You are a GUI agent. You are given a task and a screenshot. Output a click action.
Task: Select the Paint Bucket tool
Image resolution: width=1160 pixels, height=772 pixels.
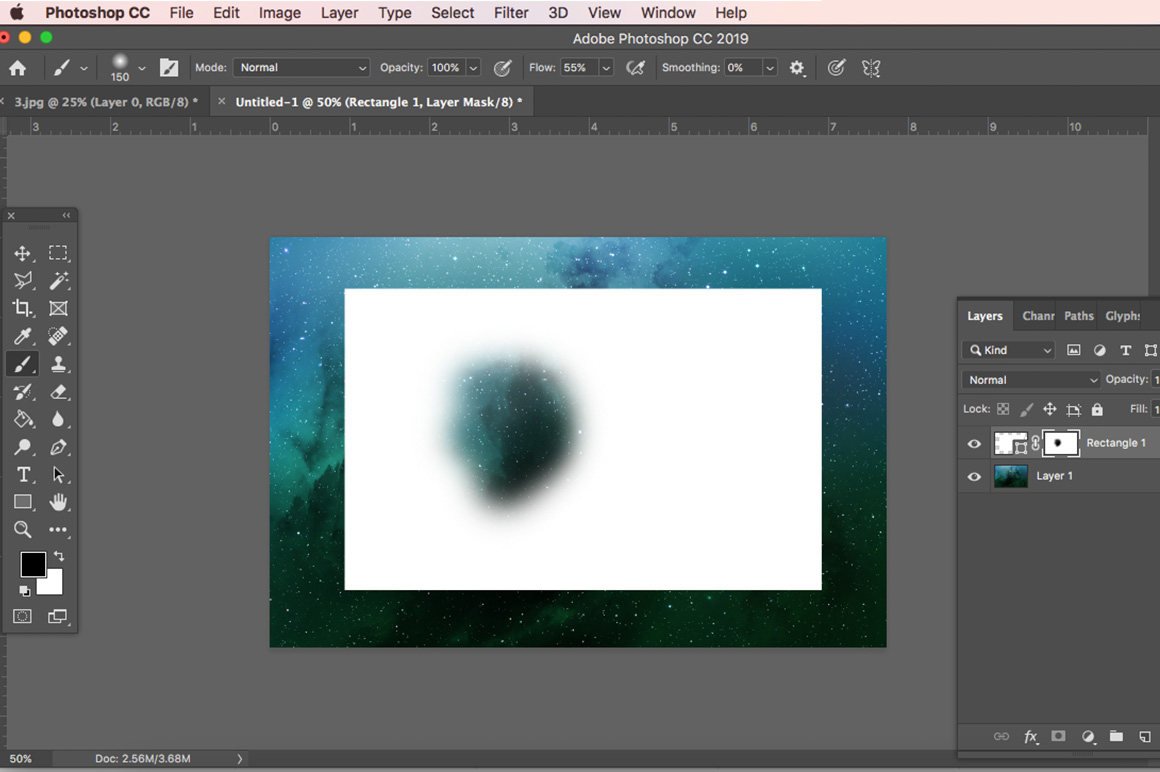[x=22, y=419]
